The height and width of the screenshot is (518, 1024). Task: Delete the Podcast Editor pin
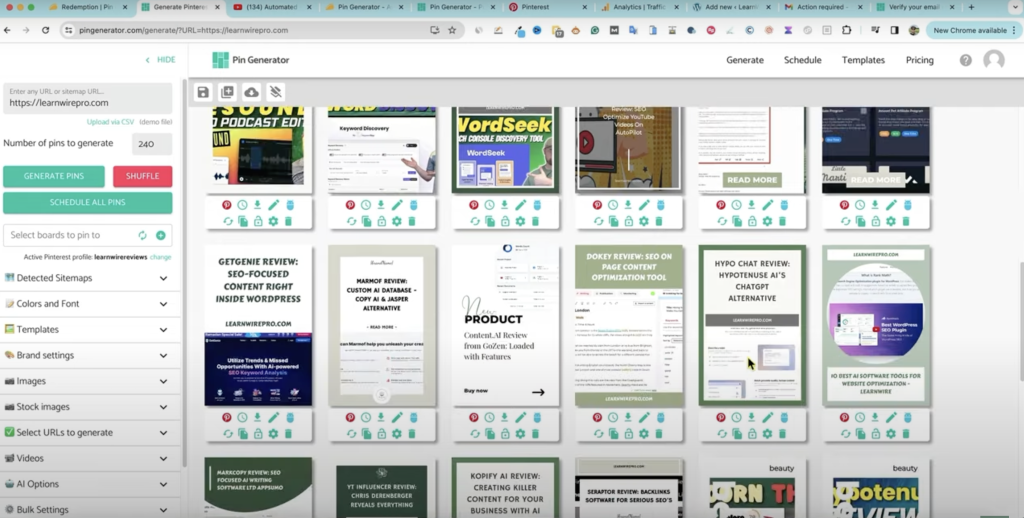288,221
